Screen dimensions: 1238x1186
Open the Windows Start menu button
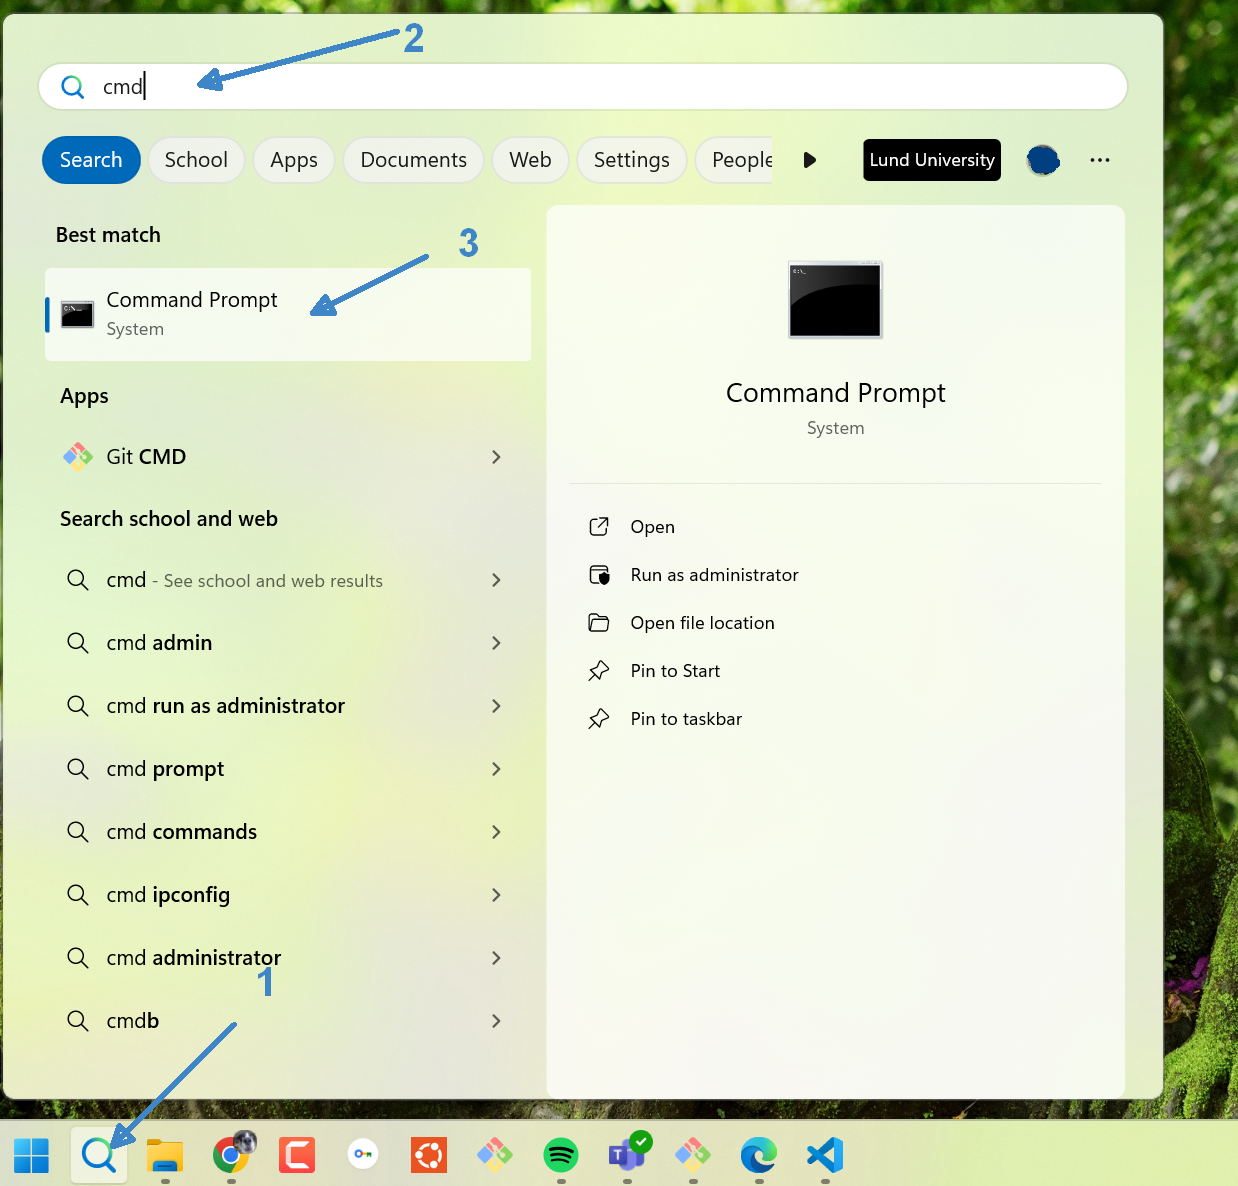(32, 1155)
